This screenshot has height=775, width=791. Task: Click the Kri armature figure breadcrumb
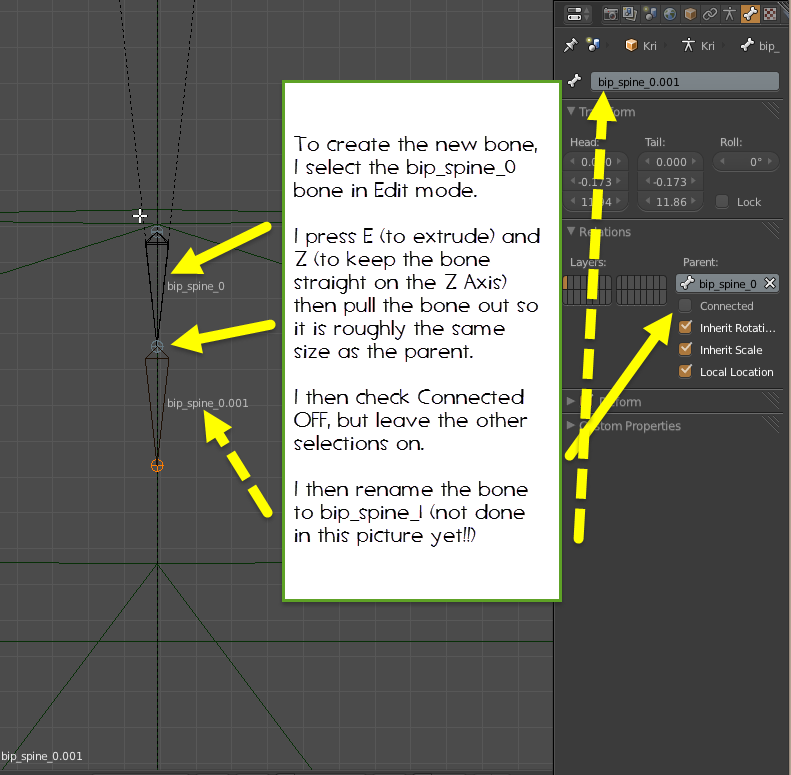698,46
